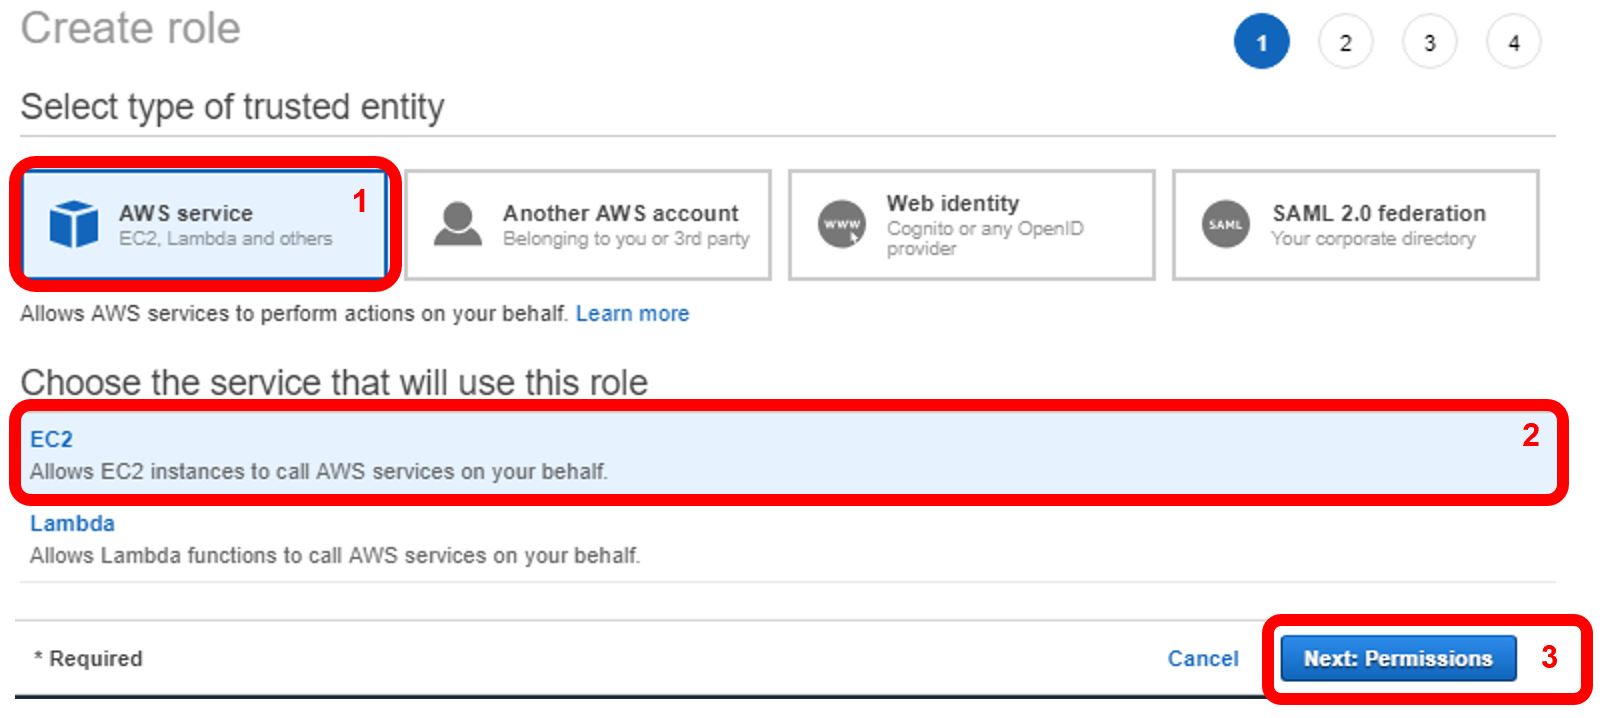The width and height of the screenshot is (1606, 718).
Task: Click the EC2 service link
Action: point(51,439)
